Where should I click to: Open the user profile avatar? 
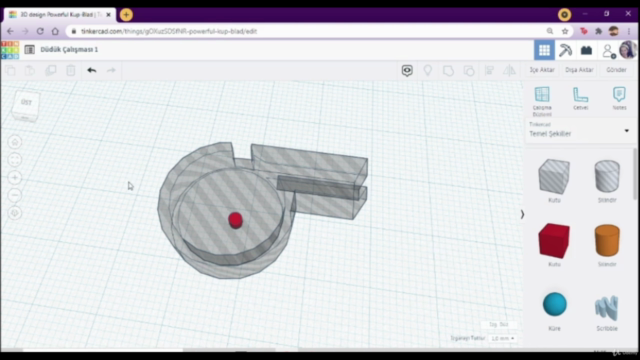point(628,50)
